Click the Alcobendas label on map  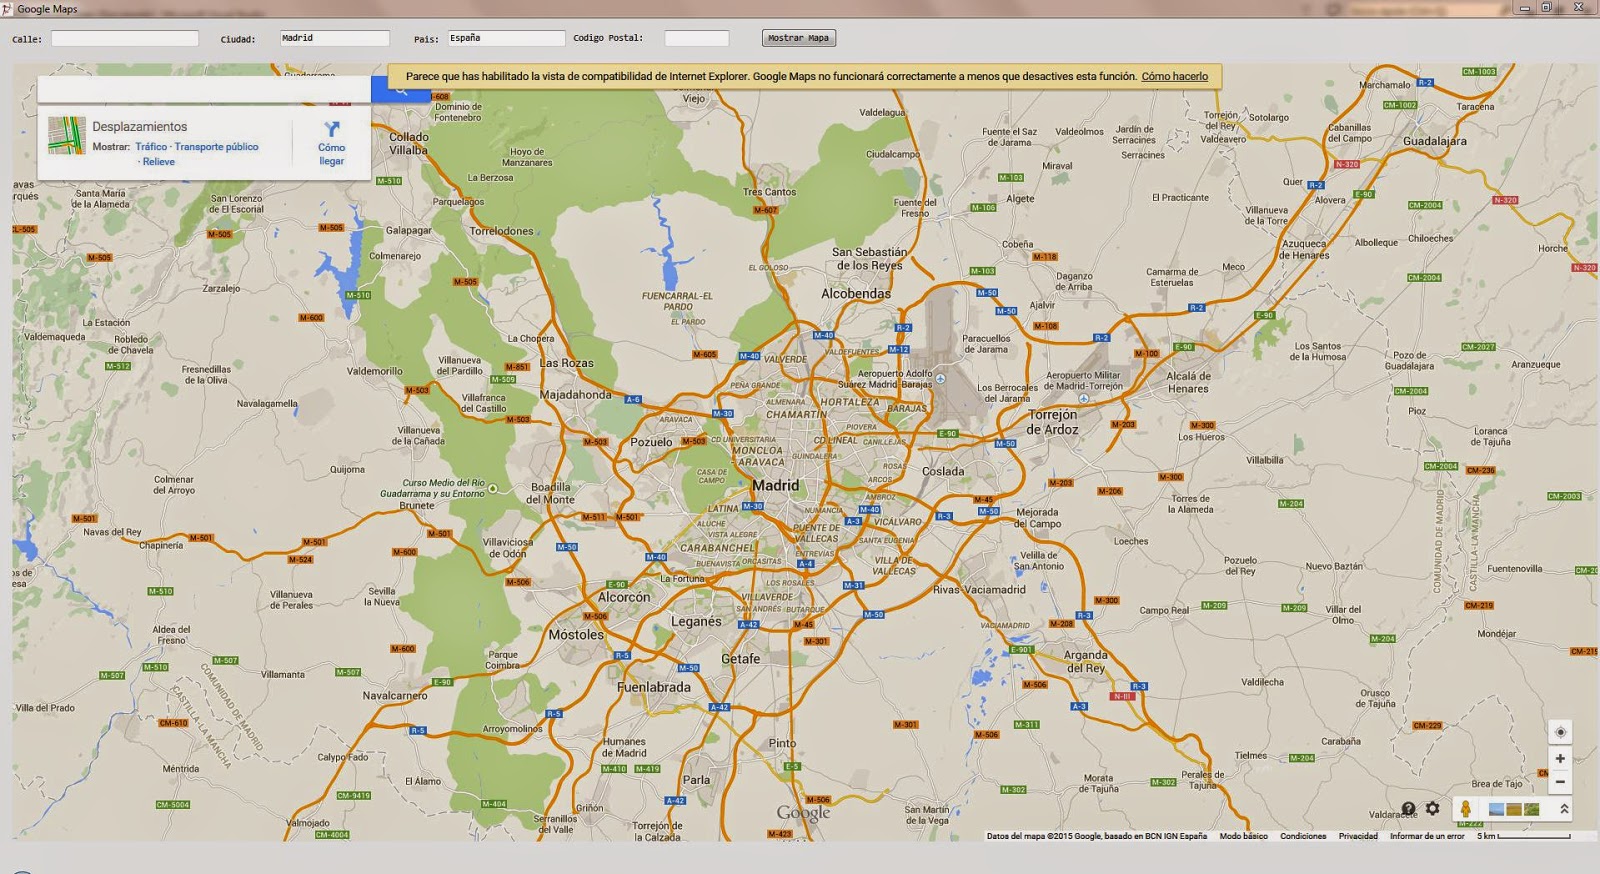(x=856, y=294)
